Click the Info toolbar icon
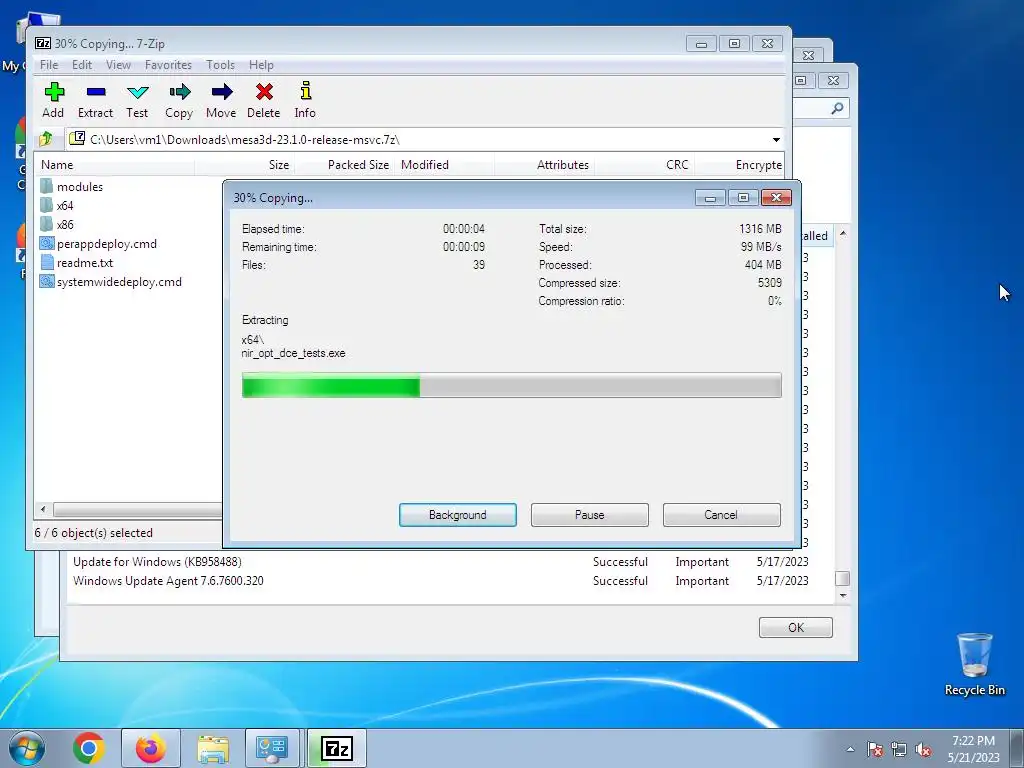Viewport: 1024px width, 768px height. [305, 91]
